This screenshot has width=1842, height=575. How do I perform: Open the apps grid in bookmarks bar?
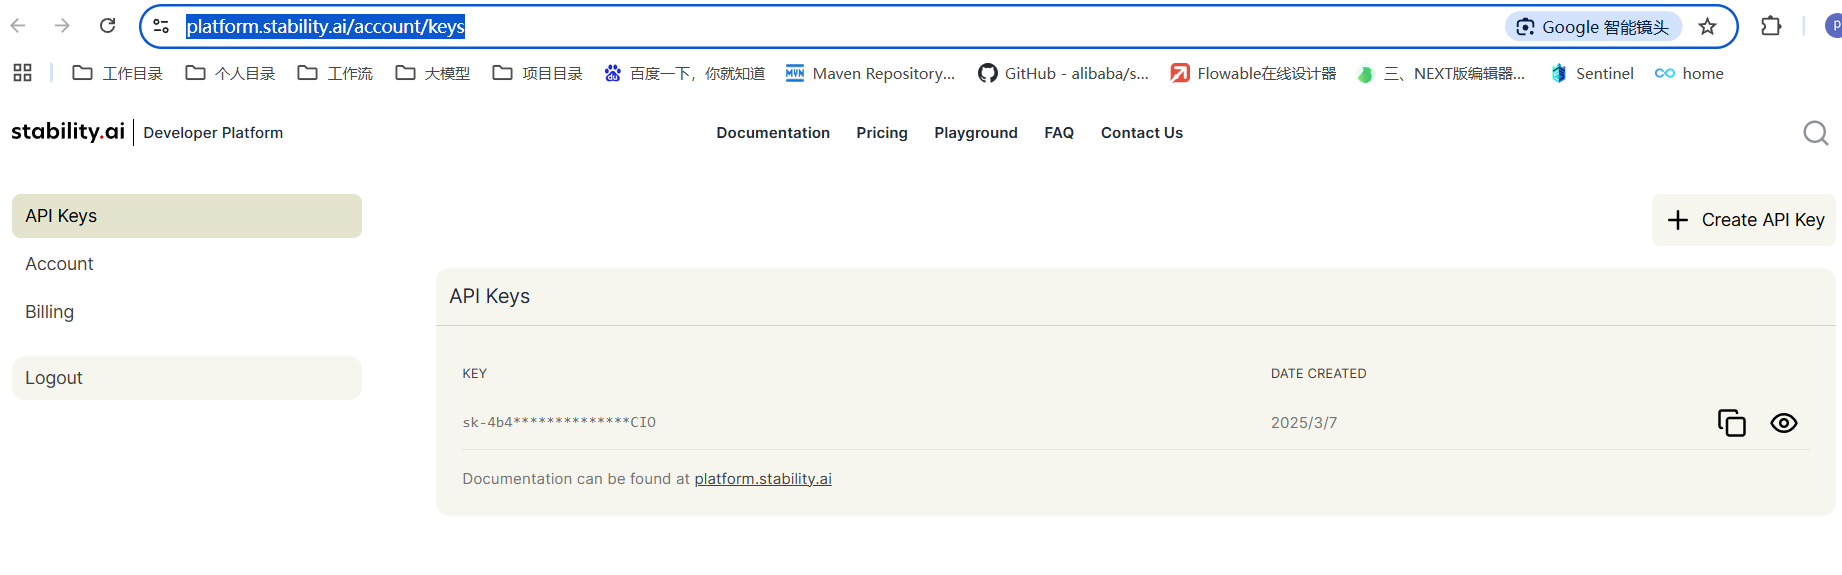click(x=22, y=73)
